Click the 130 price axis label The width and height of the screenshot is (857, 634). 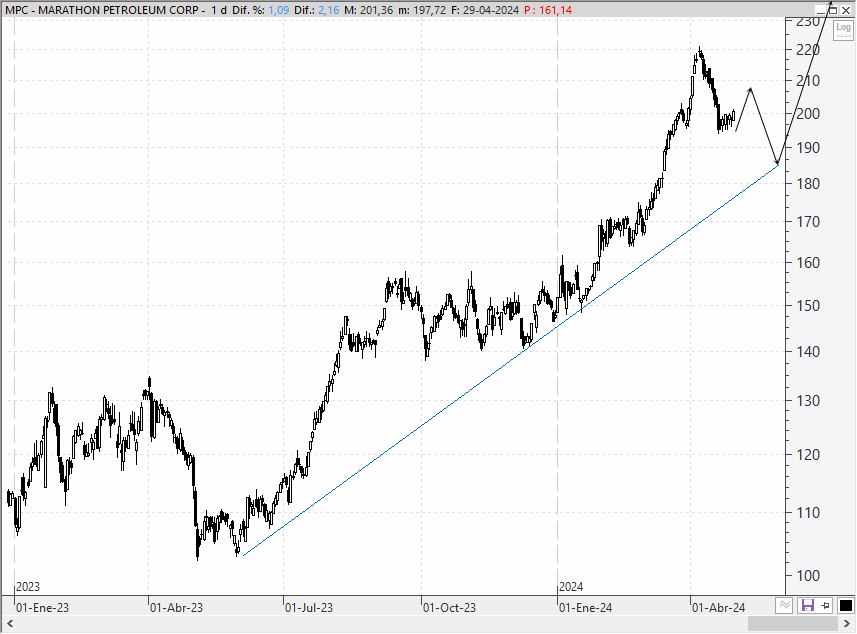[x=808, y=401]
